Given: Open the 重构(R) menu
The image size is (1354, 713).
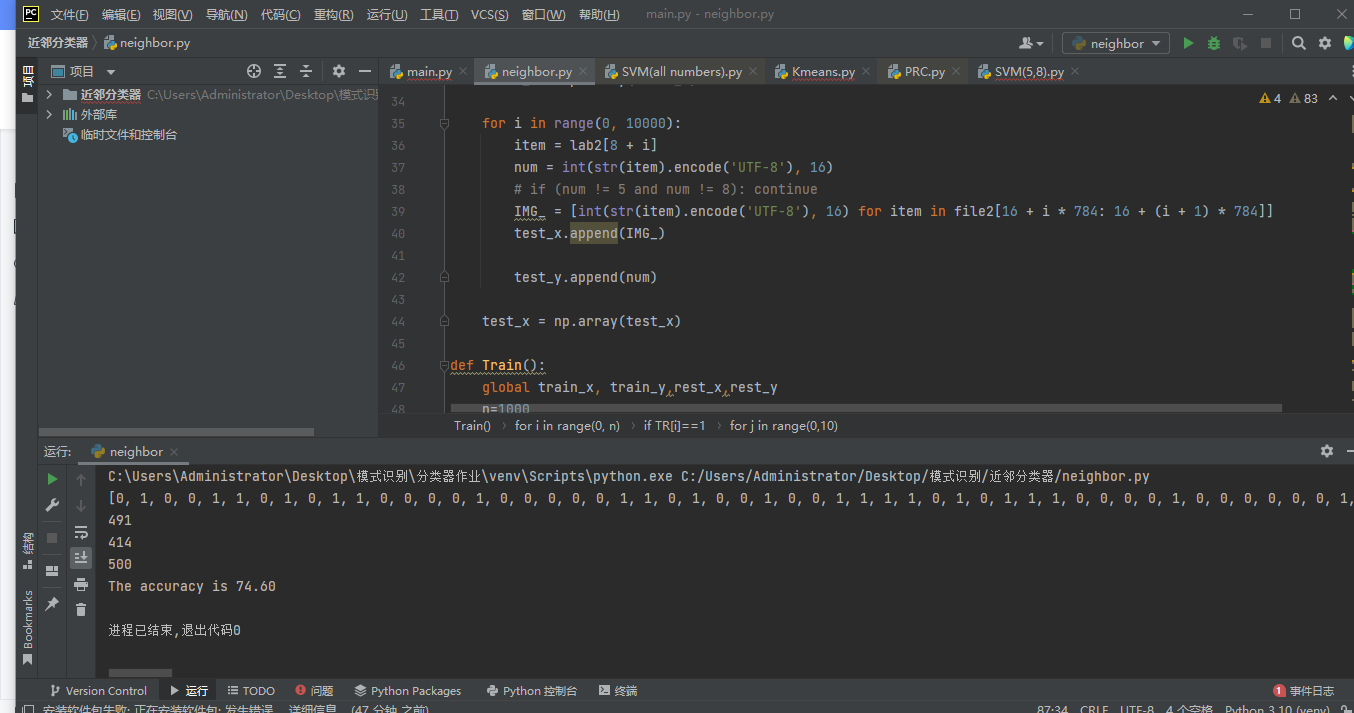Looking at the screenshot, I should 333,14.
